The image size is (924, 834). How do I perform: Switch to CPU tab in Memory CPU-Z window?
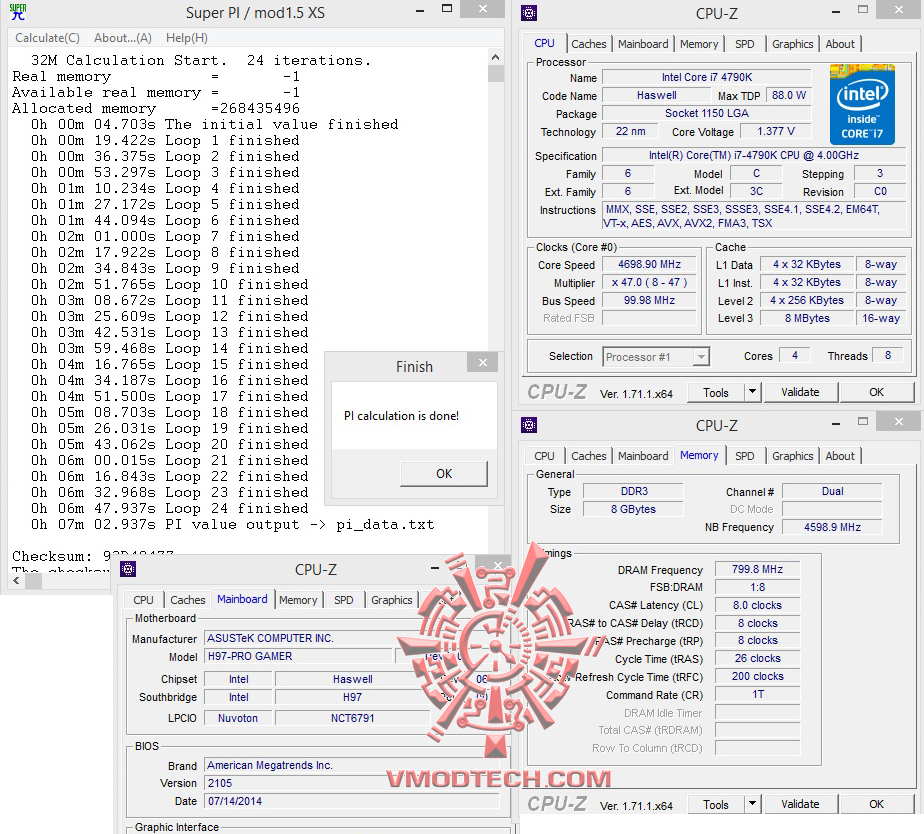coord(544,456)
